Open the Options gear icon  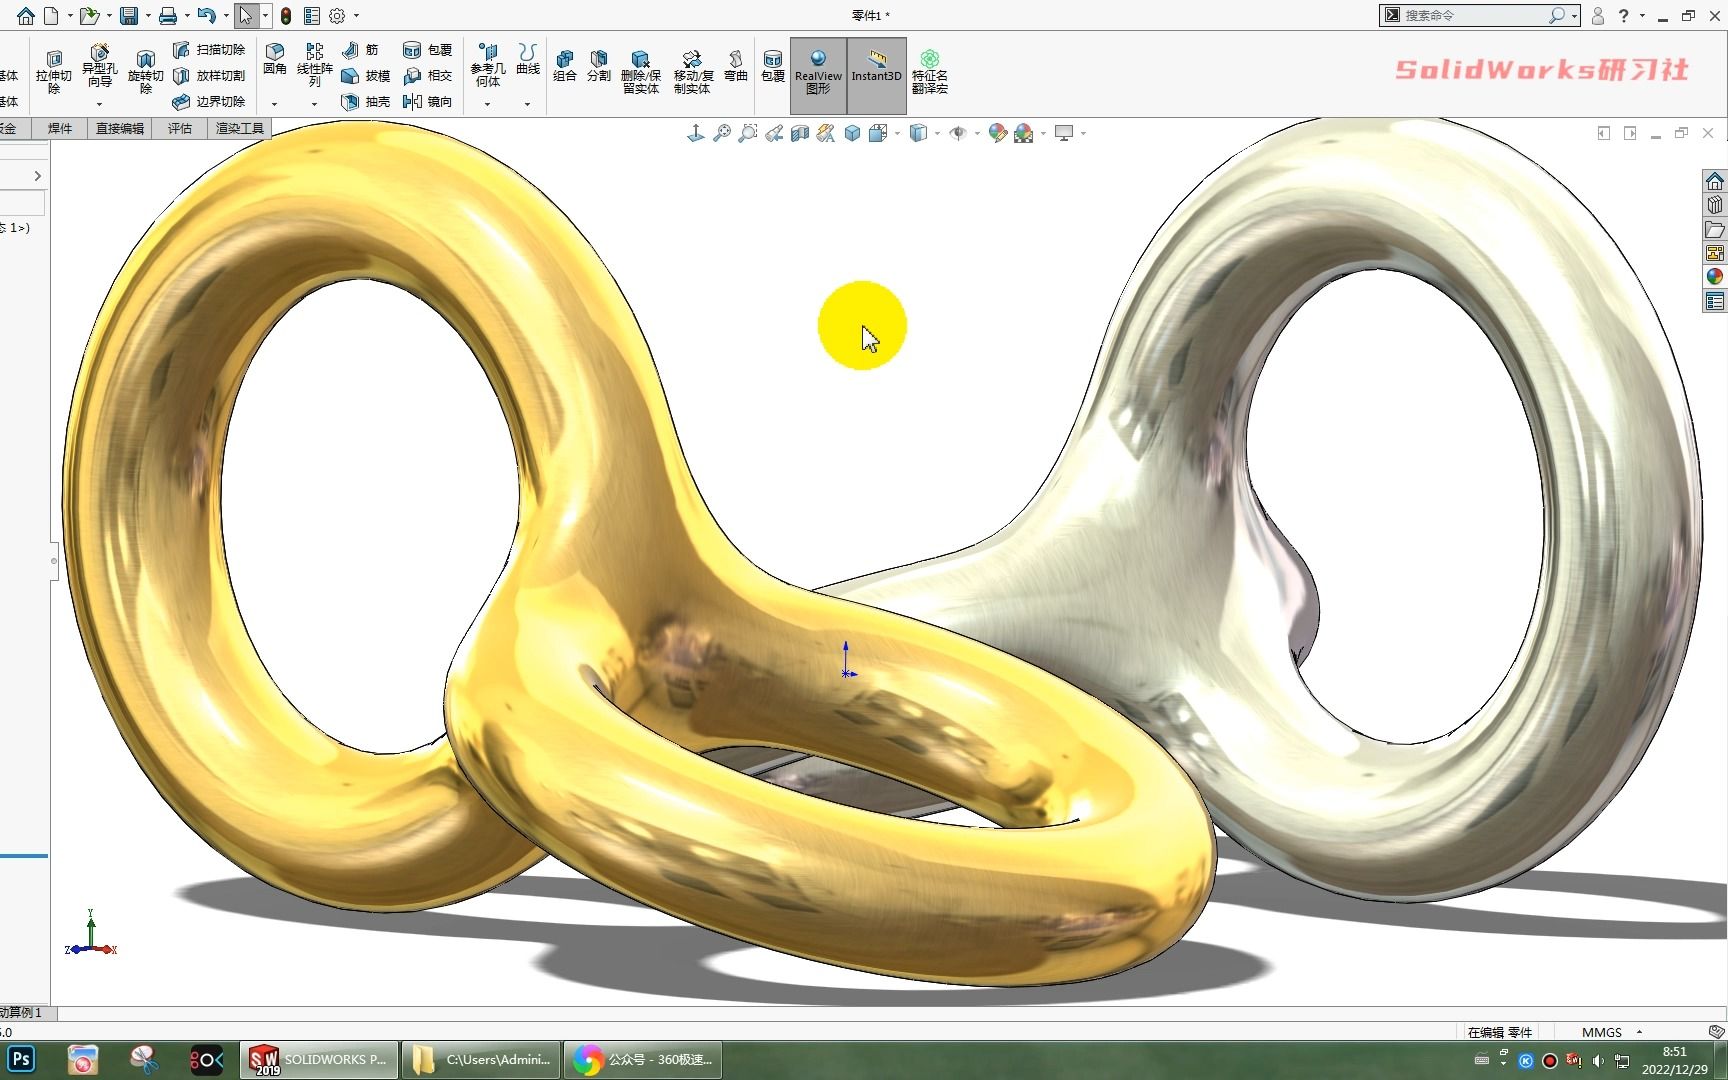(x=337, y=15)
